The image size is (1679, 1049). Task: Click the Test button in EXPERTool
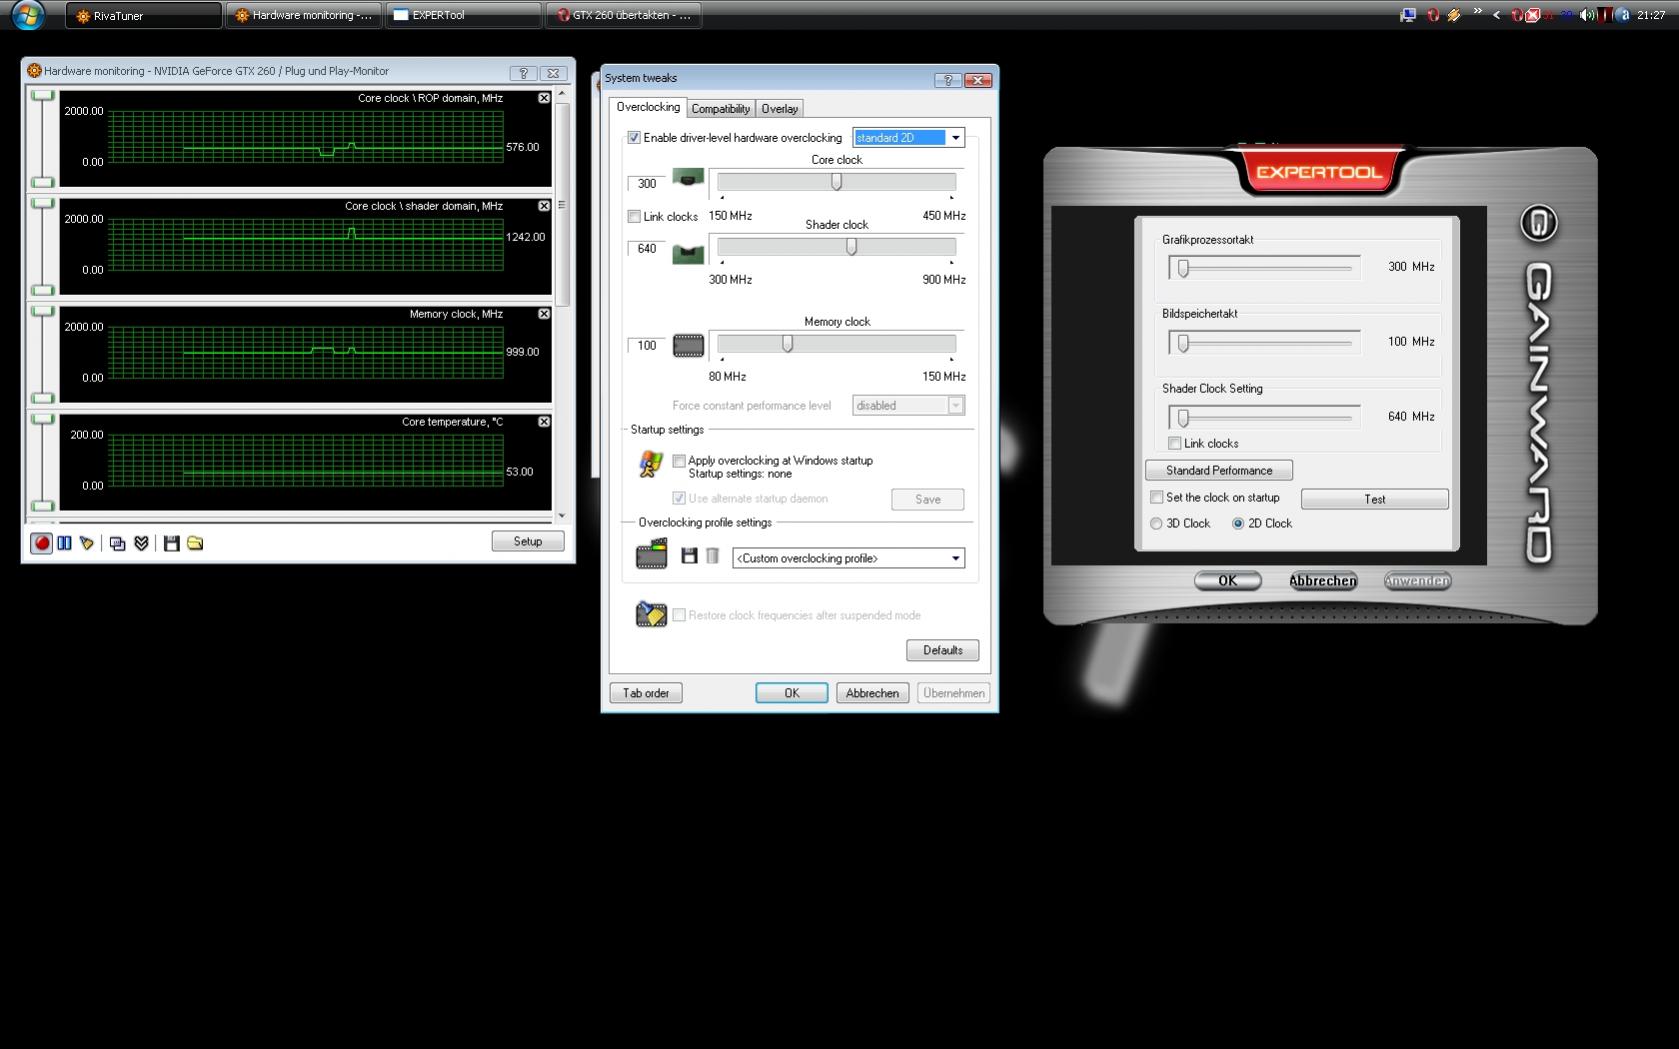1374,499
